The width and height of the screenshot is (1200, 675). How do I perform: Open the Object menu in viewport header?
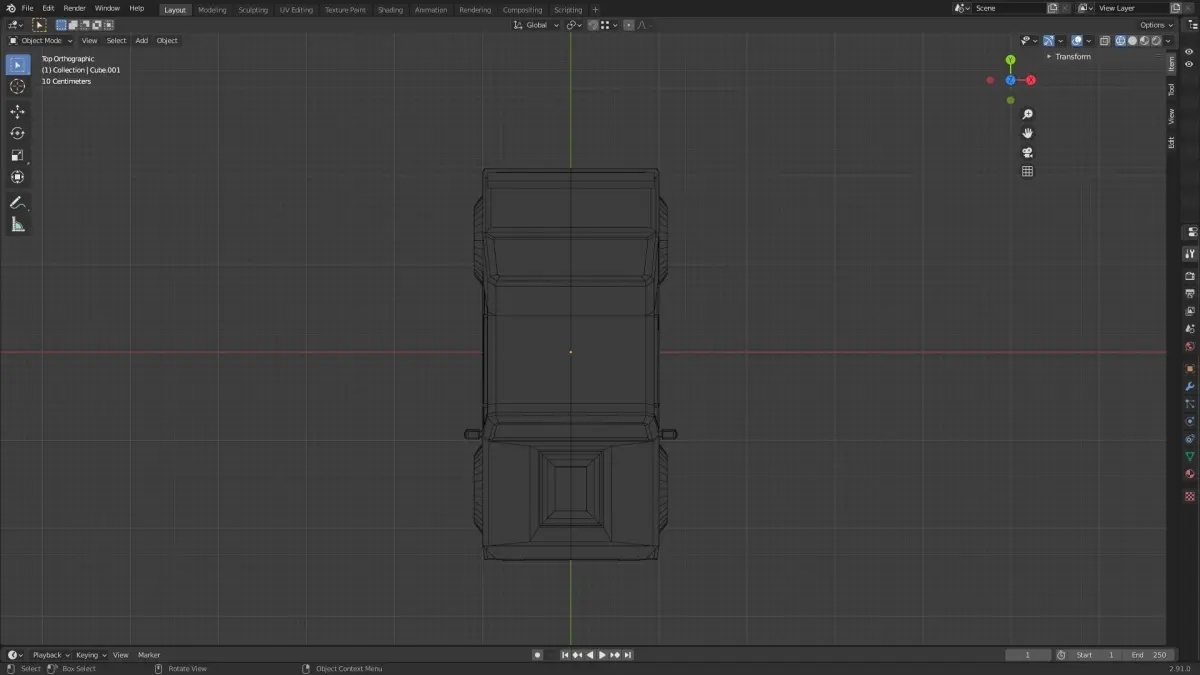[x=167, y=41]
